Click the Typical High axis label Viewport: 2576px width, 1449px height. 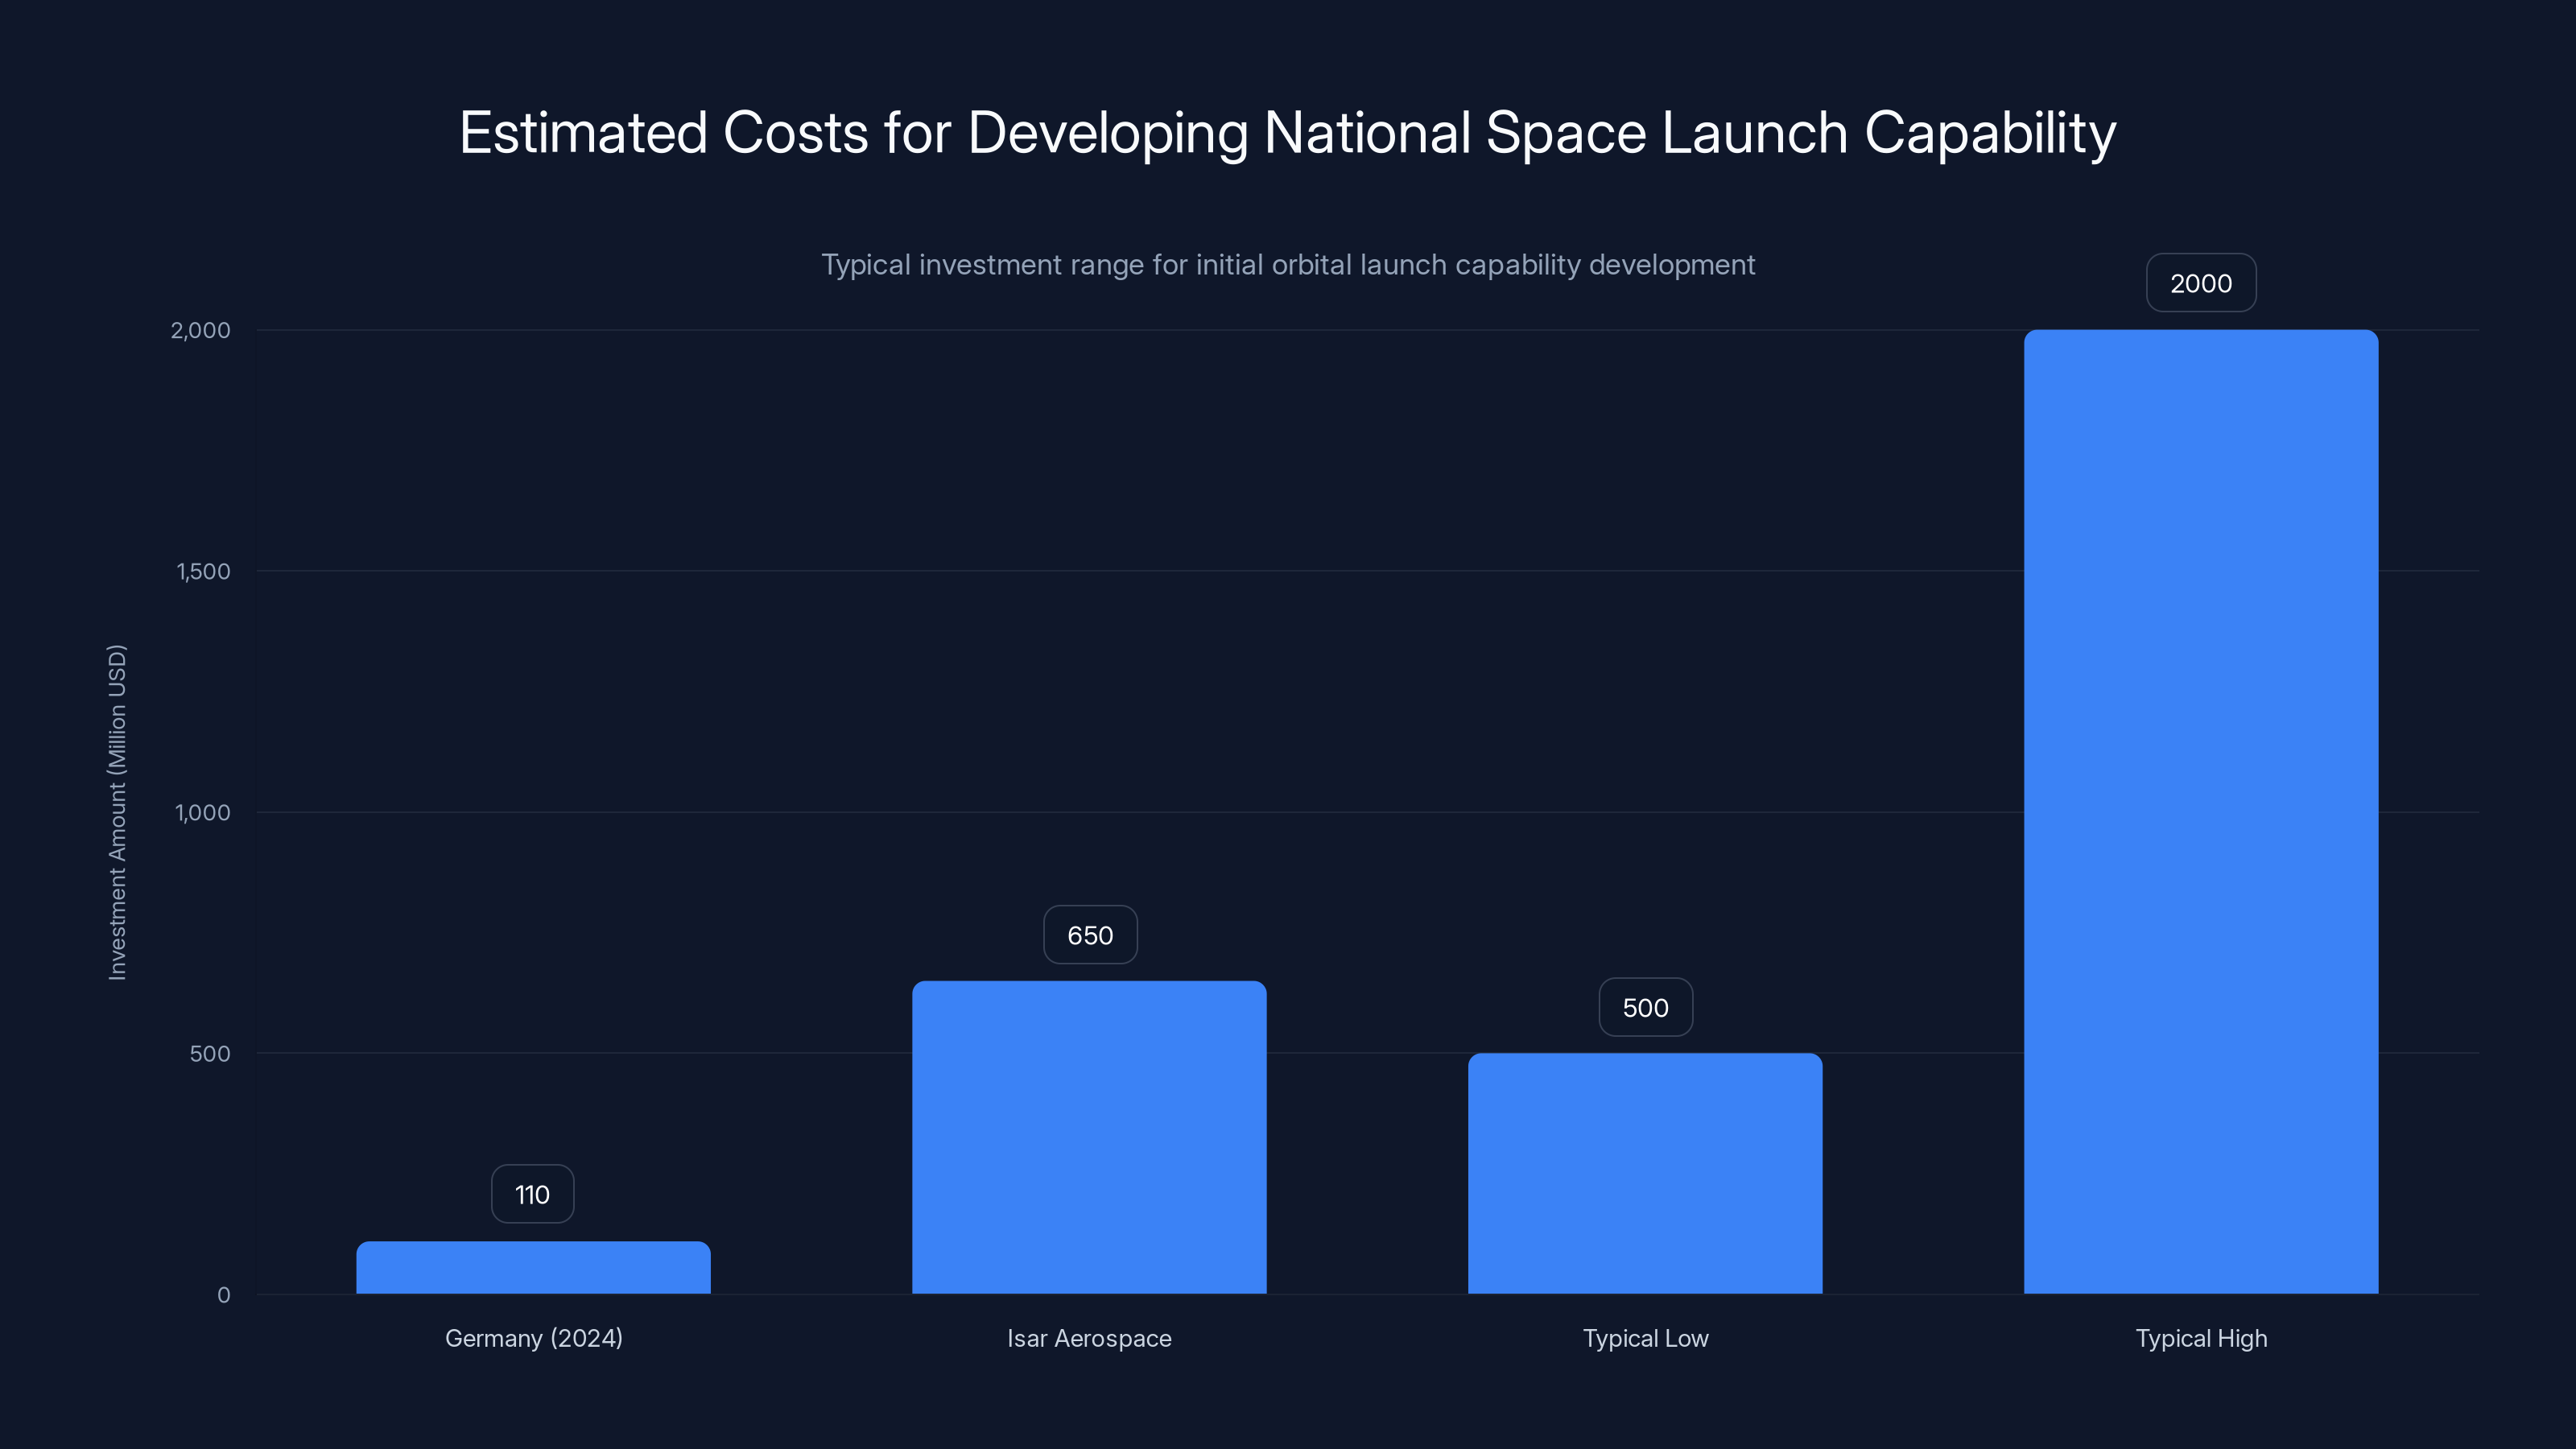pos(2200,1338)
